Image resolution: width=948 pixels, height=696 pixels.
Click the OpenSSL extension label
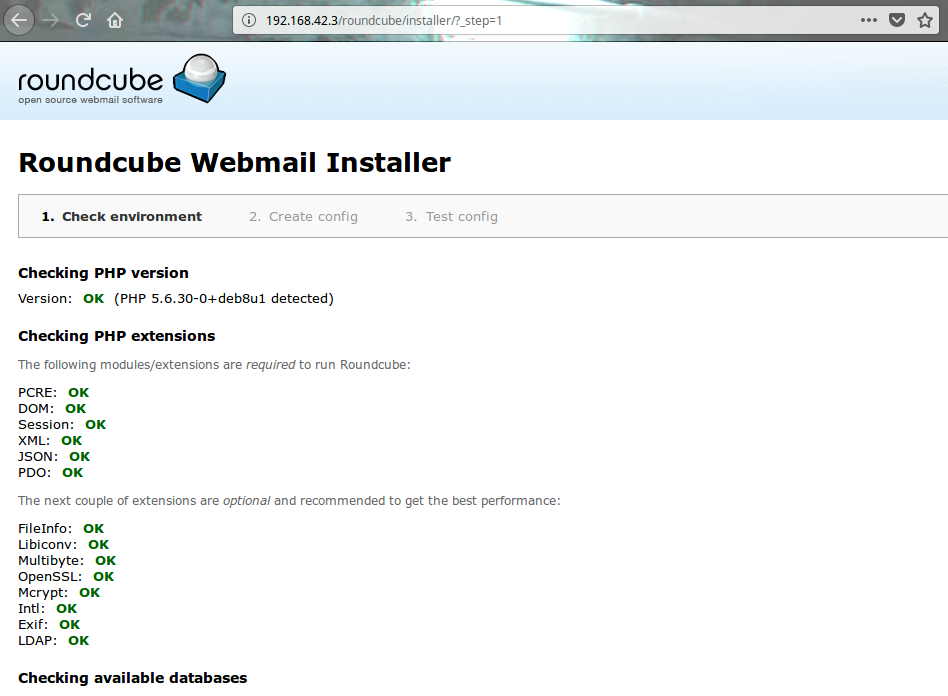[x=50, y=577]
